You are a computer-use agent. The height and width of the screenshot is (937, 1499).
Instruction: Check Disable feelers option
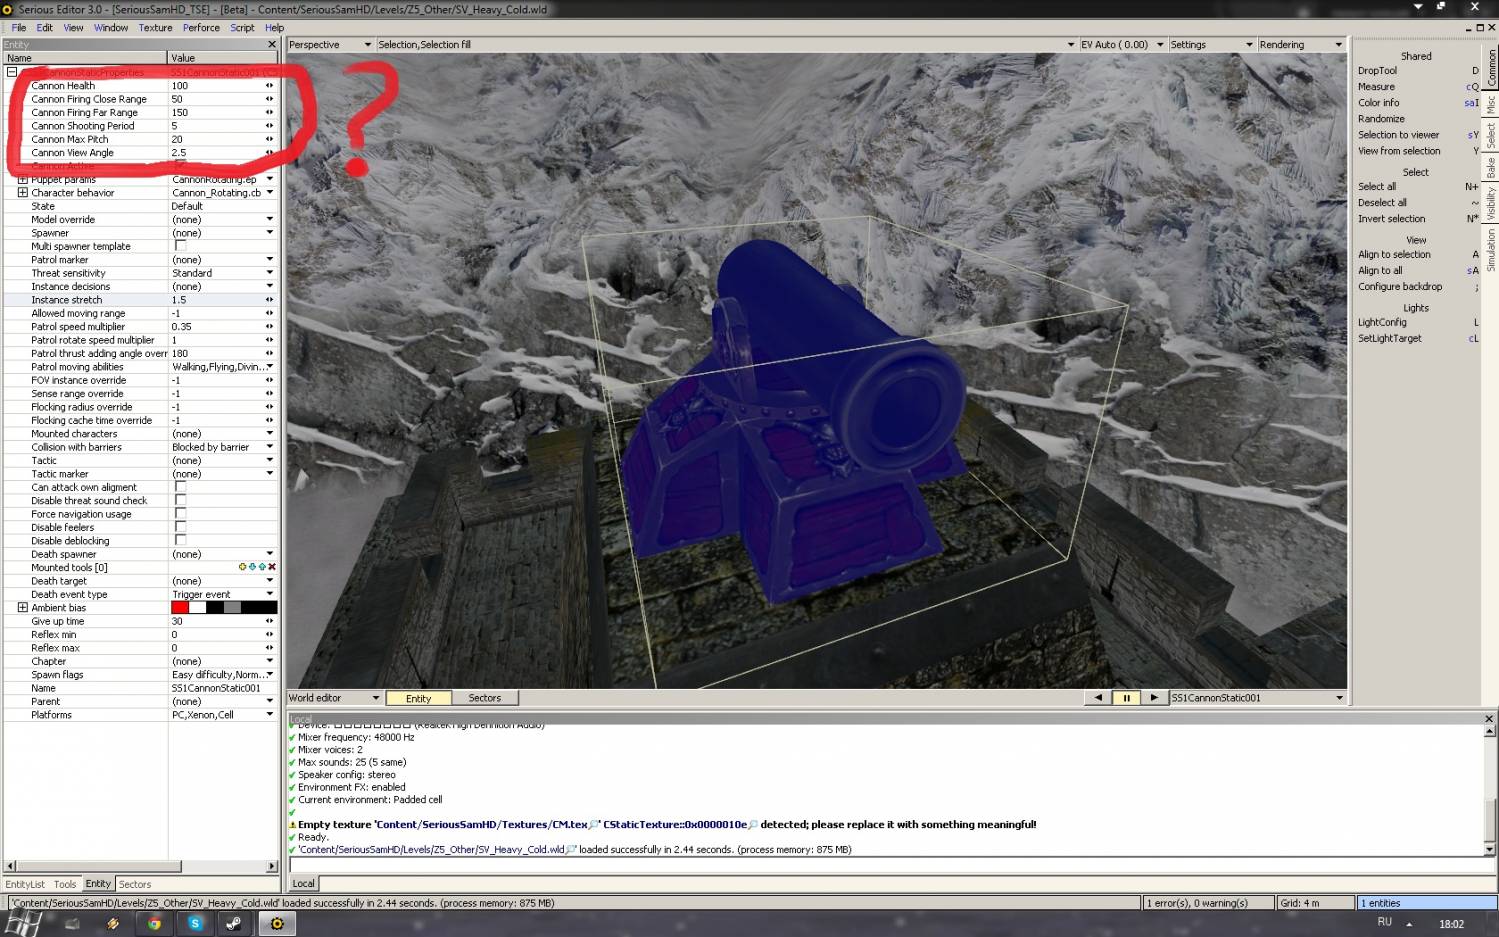180,527
